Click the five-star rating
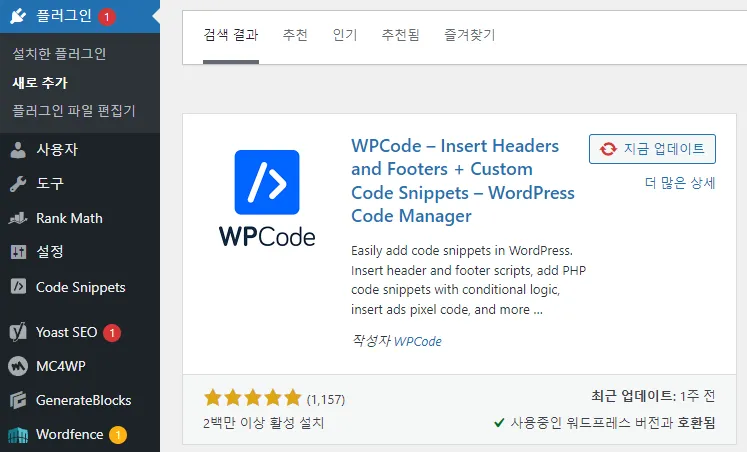This screenshot has width=747, height=452. 252,398
